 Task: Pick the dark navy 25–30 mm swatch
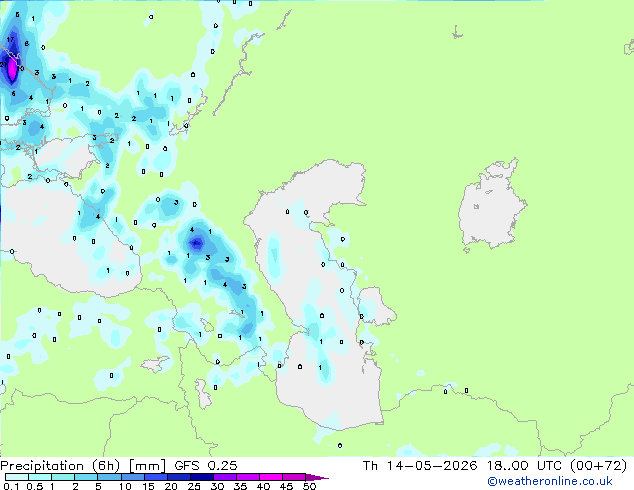pos(202,477)
